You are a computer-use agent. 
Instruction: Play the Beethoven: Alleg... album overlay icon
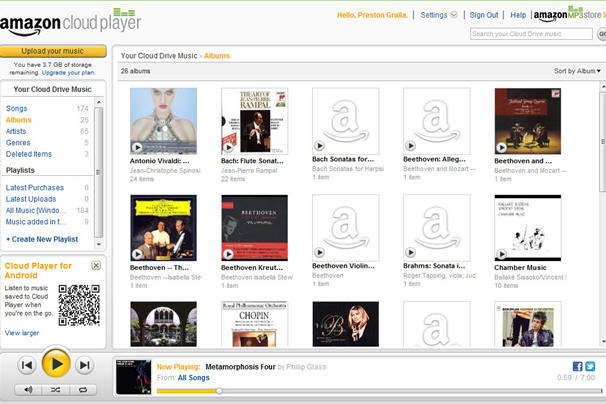click(410, 146)
